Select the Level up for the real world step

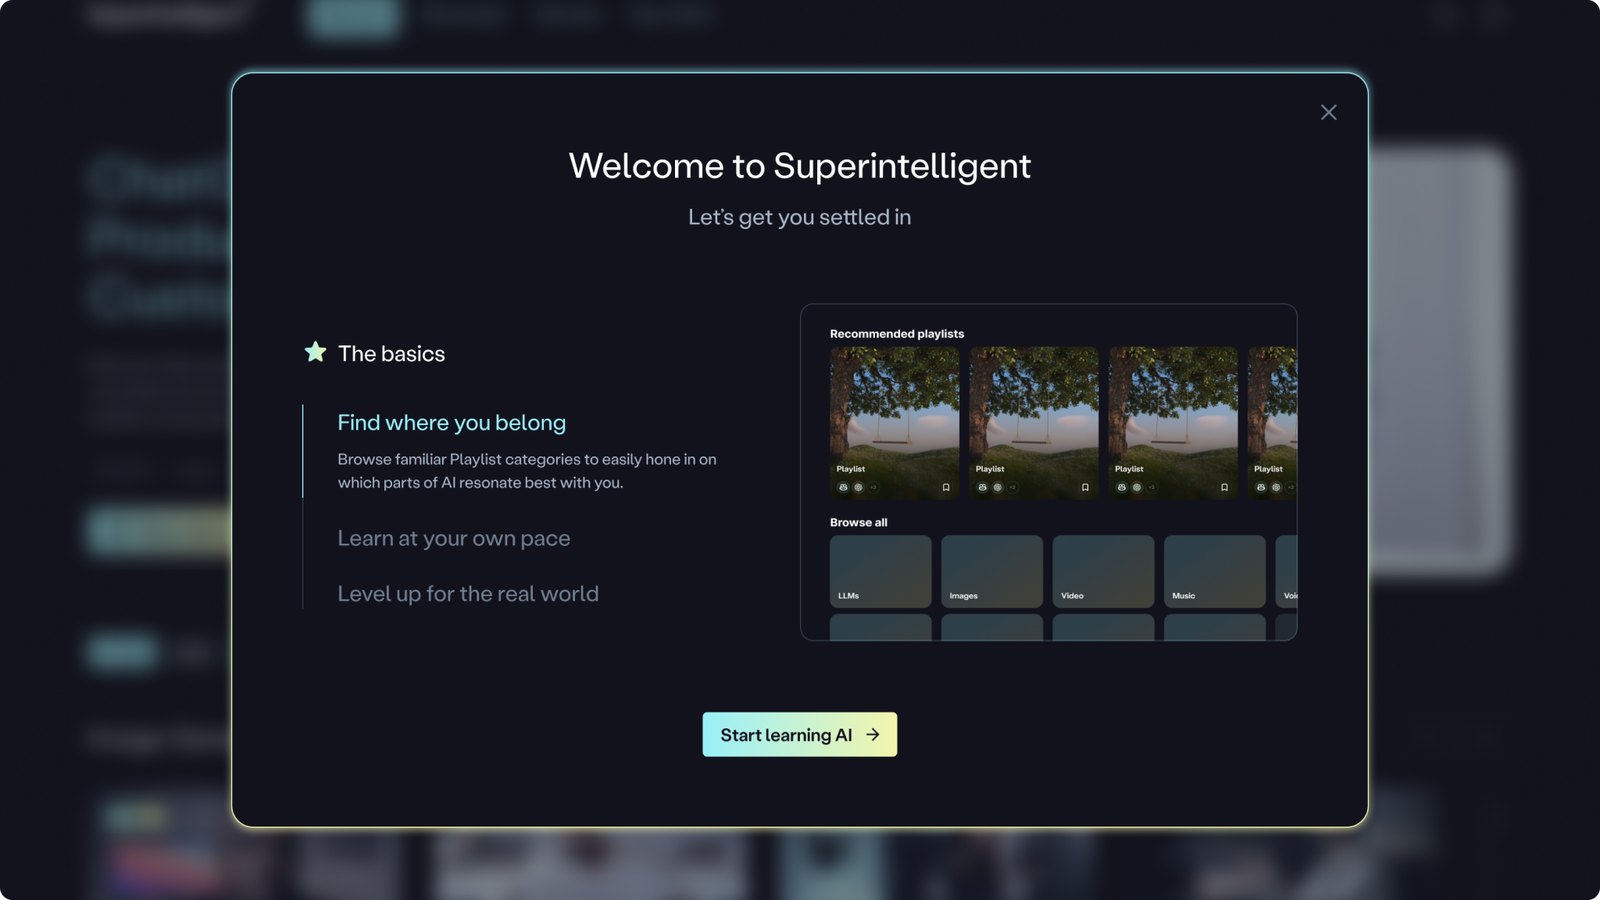click(468, 594)
